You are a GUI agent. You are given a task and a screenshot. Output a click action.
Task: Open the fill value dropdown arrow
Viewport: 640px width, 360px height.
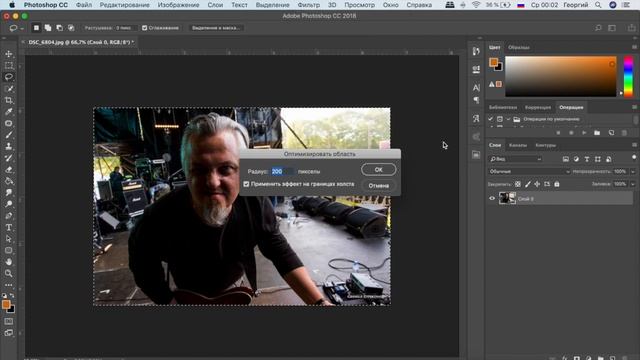coord(633,184)
